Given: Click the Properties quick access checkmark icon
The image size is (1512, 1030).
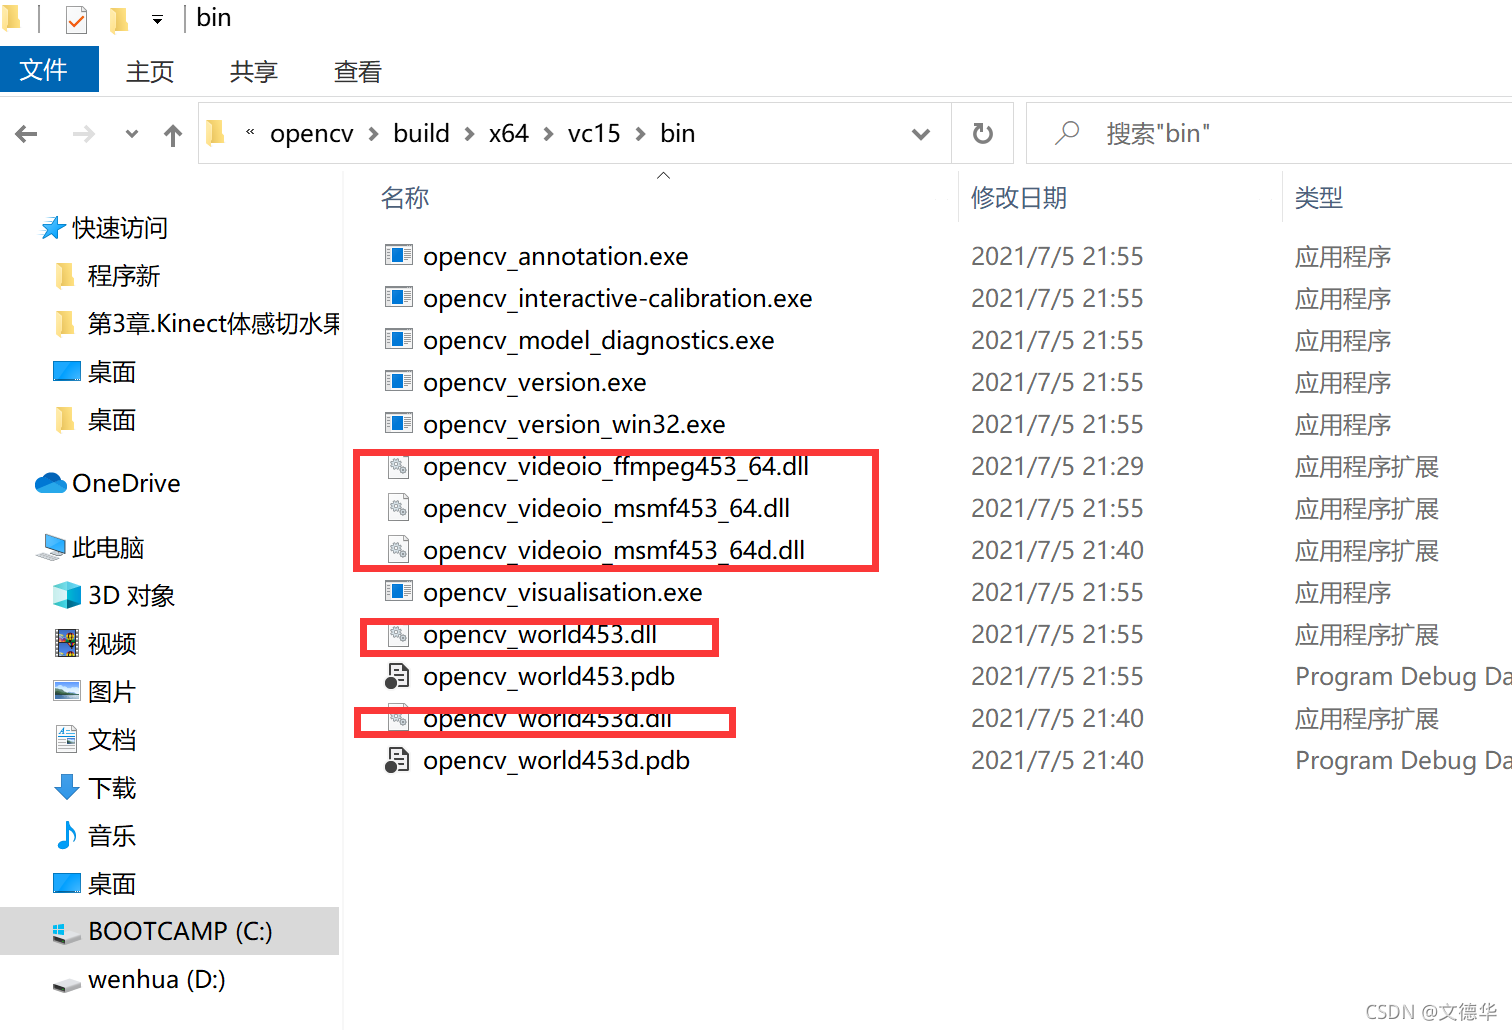Looking at the screenshot, I should 76,19.
